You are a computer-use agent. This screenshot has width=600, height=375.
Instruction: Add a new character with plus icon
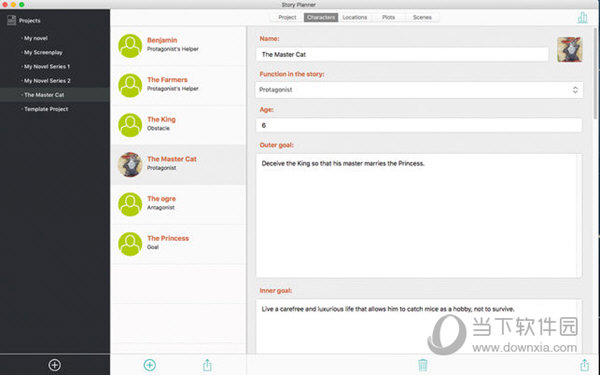150,365
